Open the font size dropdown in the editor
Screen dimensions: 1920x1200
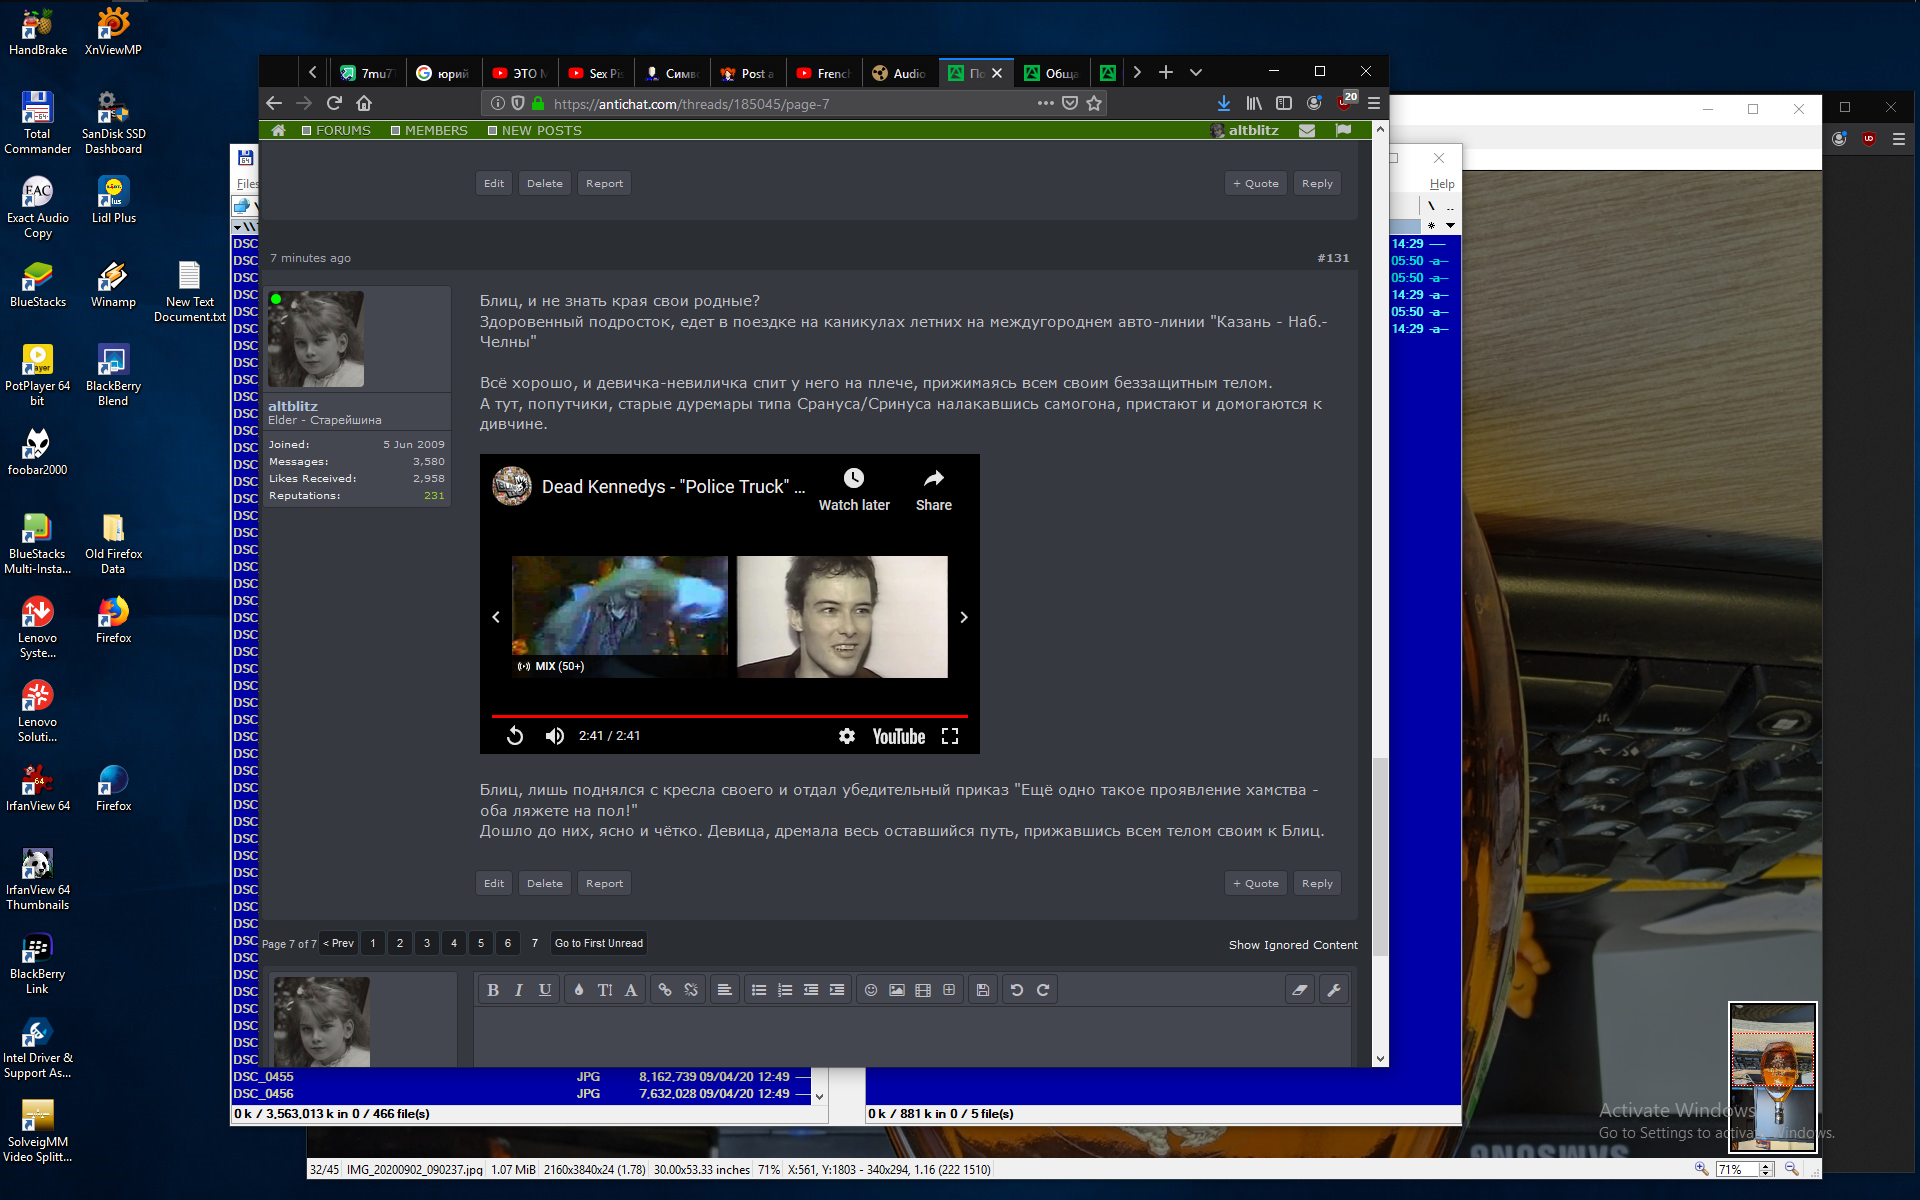pos(605,990)
